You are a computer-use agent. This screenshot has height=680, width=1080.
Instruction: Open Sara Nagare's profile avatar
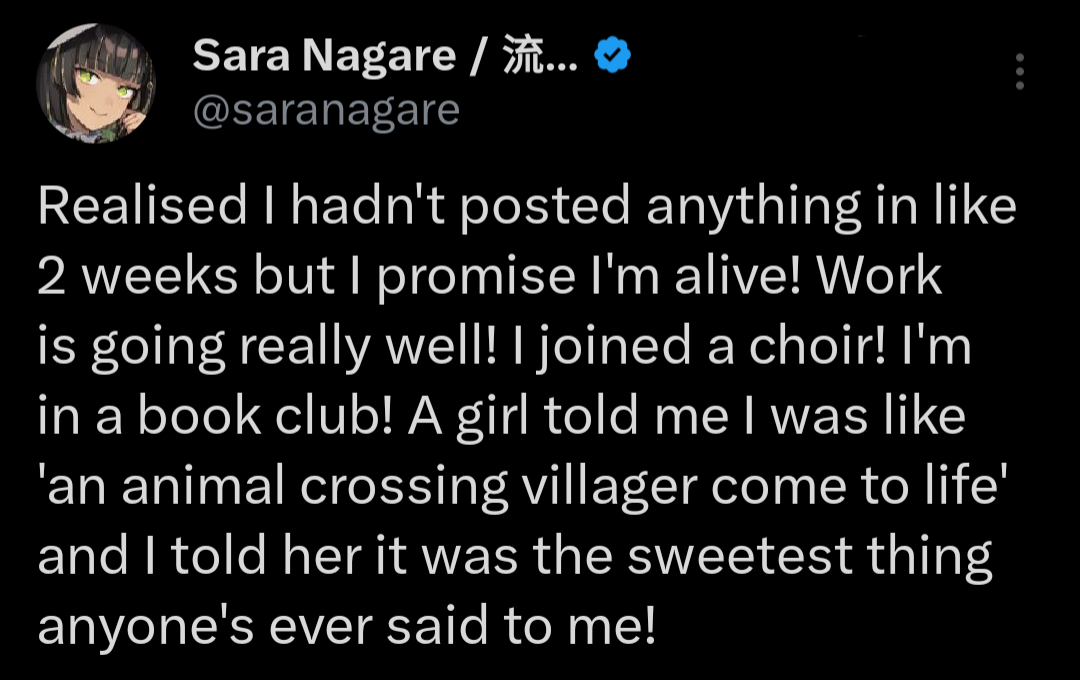[96, 82]
